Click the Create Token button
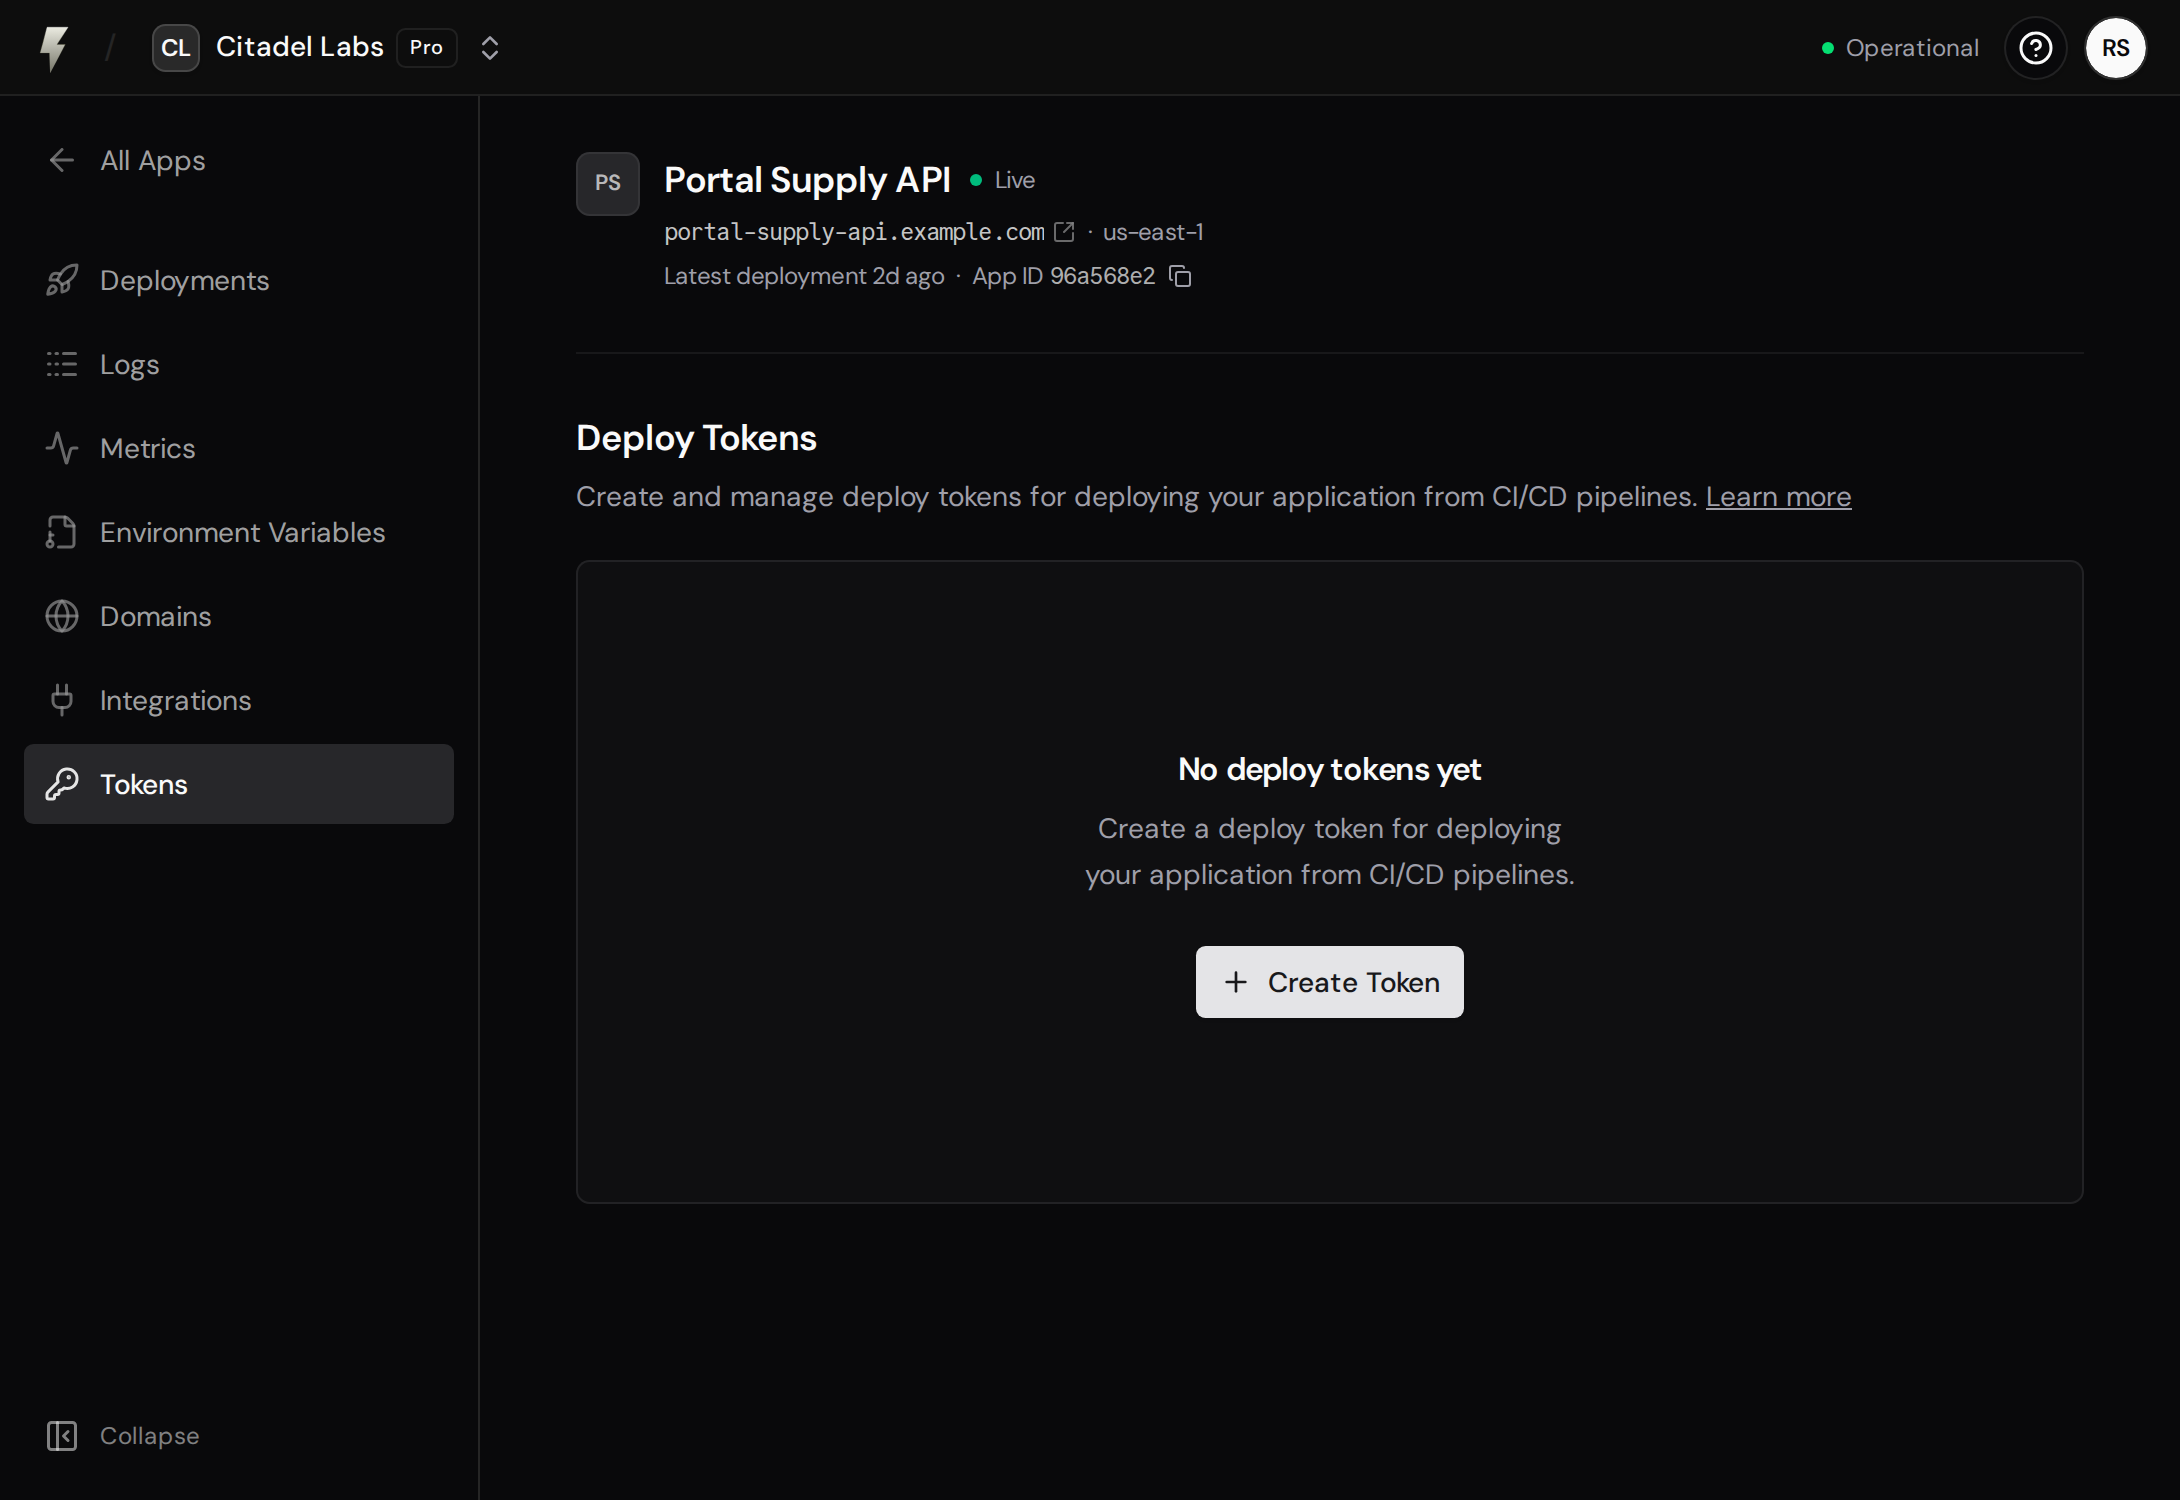The height and width of the screenshot is (1500, 2180). (1330, 982)
